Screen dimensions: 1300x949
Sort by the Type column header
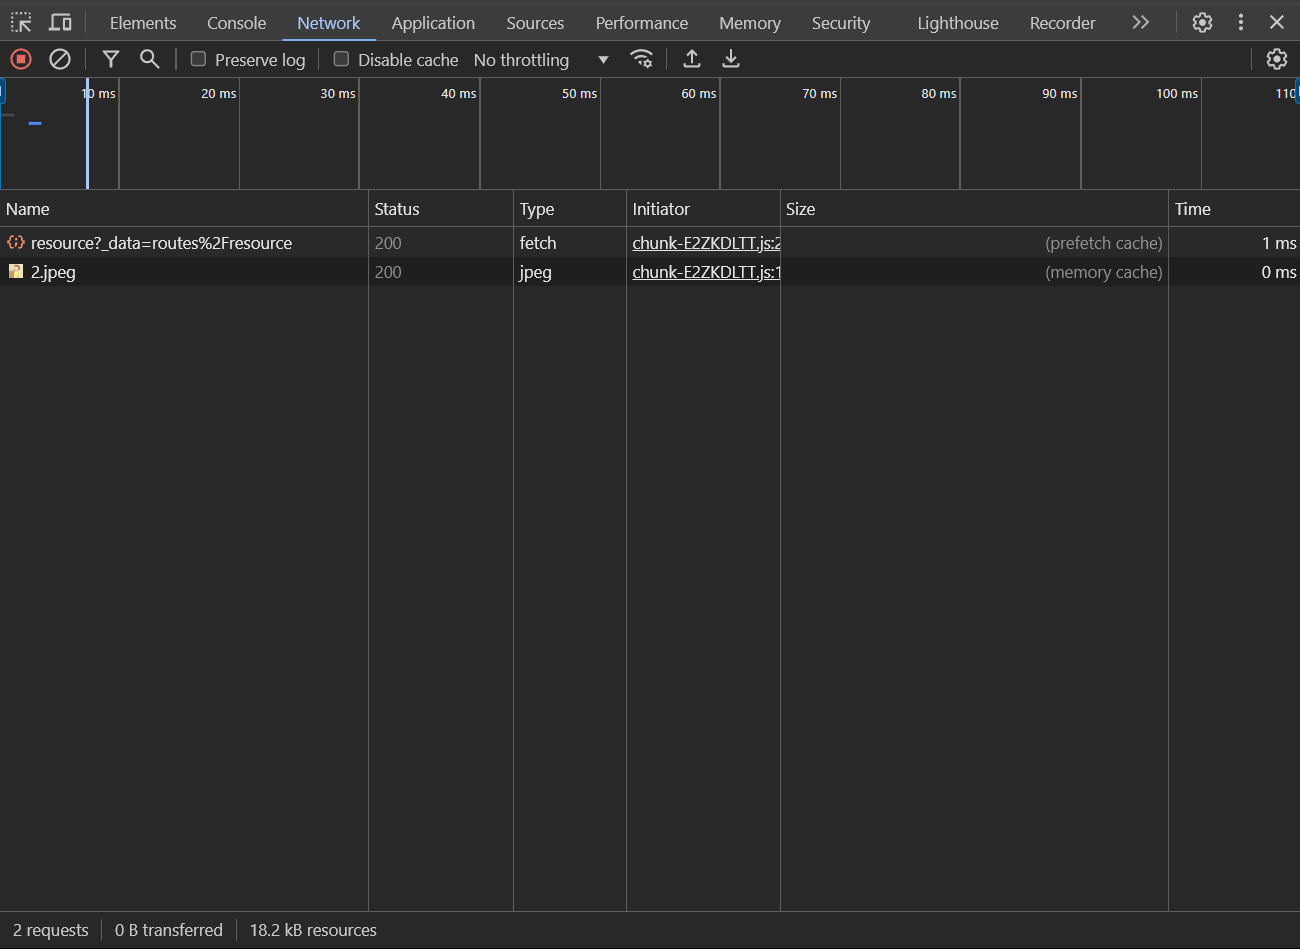[x=570, y=209]
